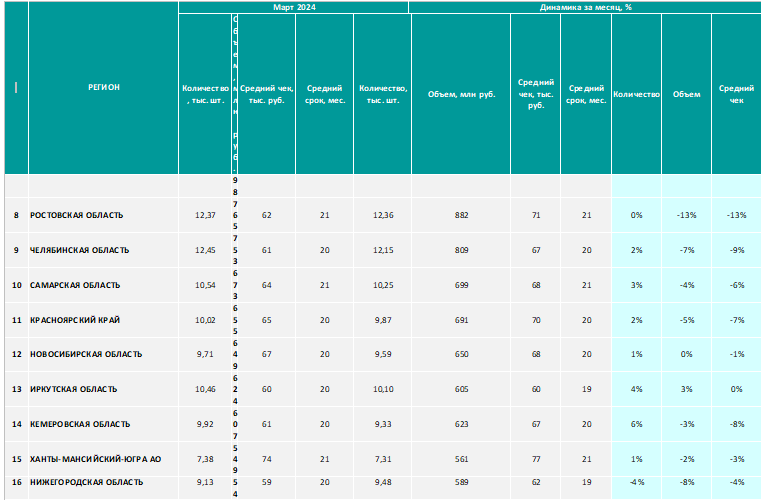Pick the quantity cell 9,59

click(x=383, y=354)
